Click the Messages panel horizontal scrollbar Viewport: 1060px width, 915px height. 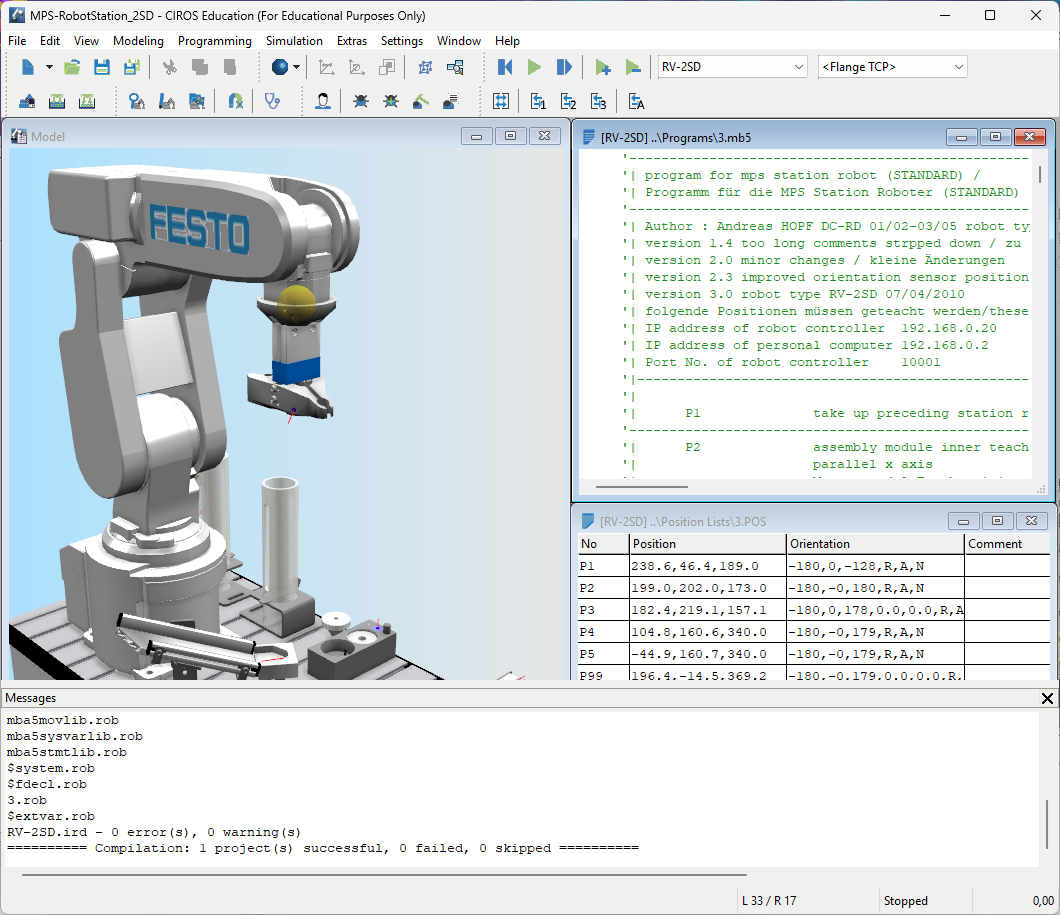click(x=384, y=874)
